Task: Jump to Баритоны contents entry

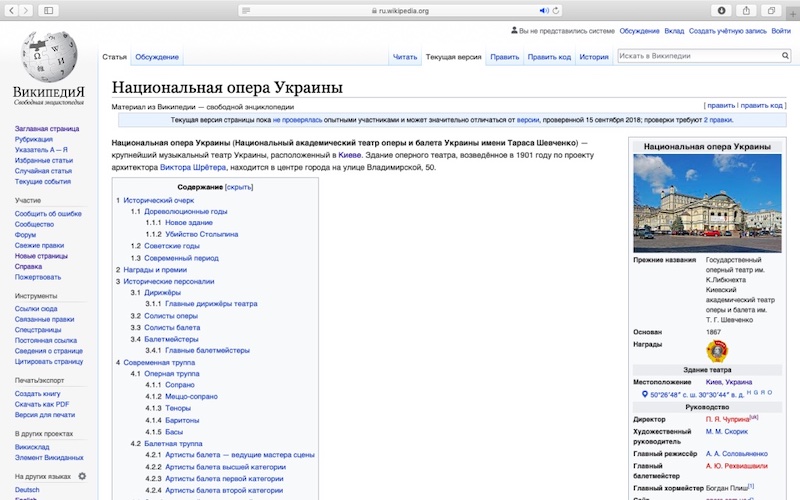Action: (x=182, y=420)
